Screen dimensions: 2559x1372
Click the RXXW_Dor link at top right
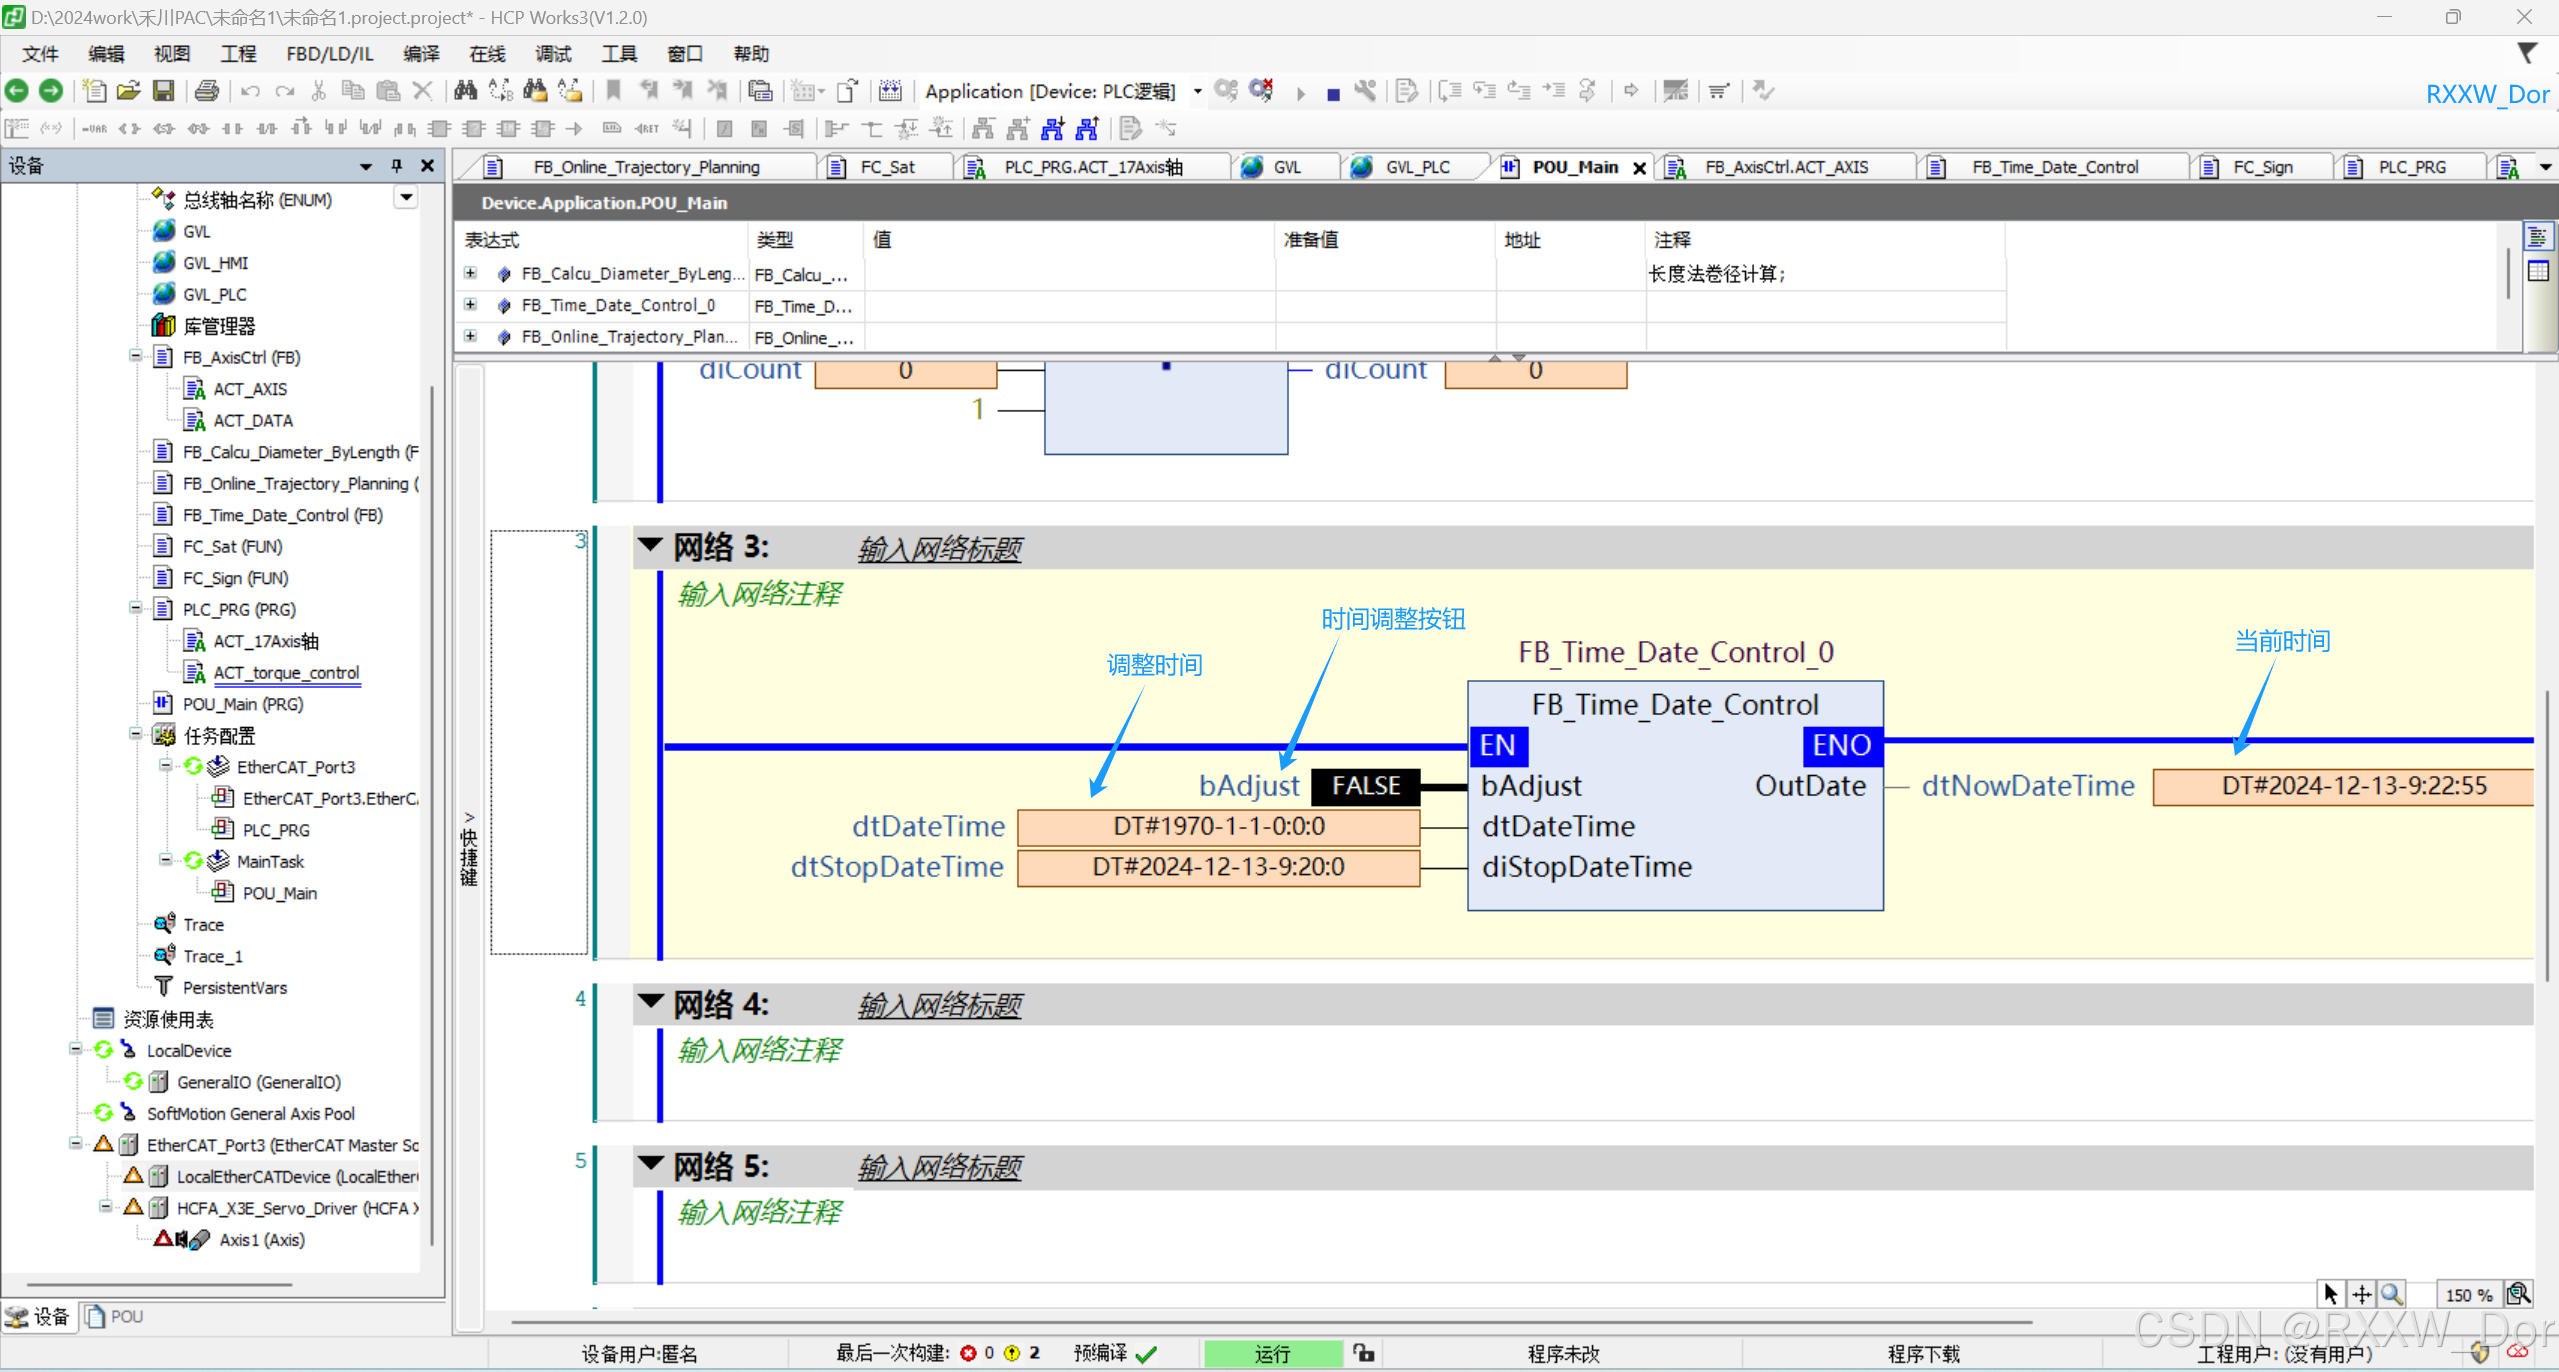point(2487,94)
